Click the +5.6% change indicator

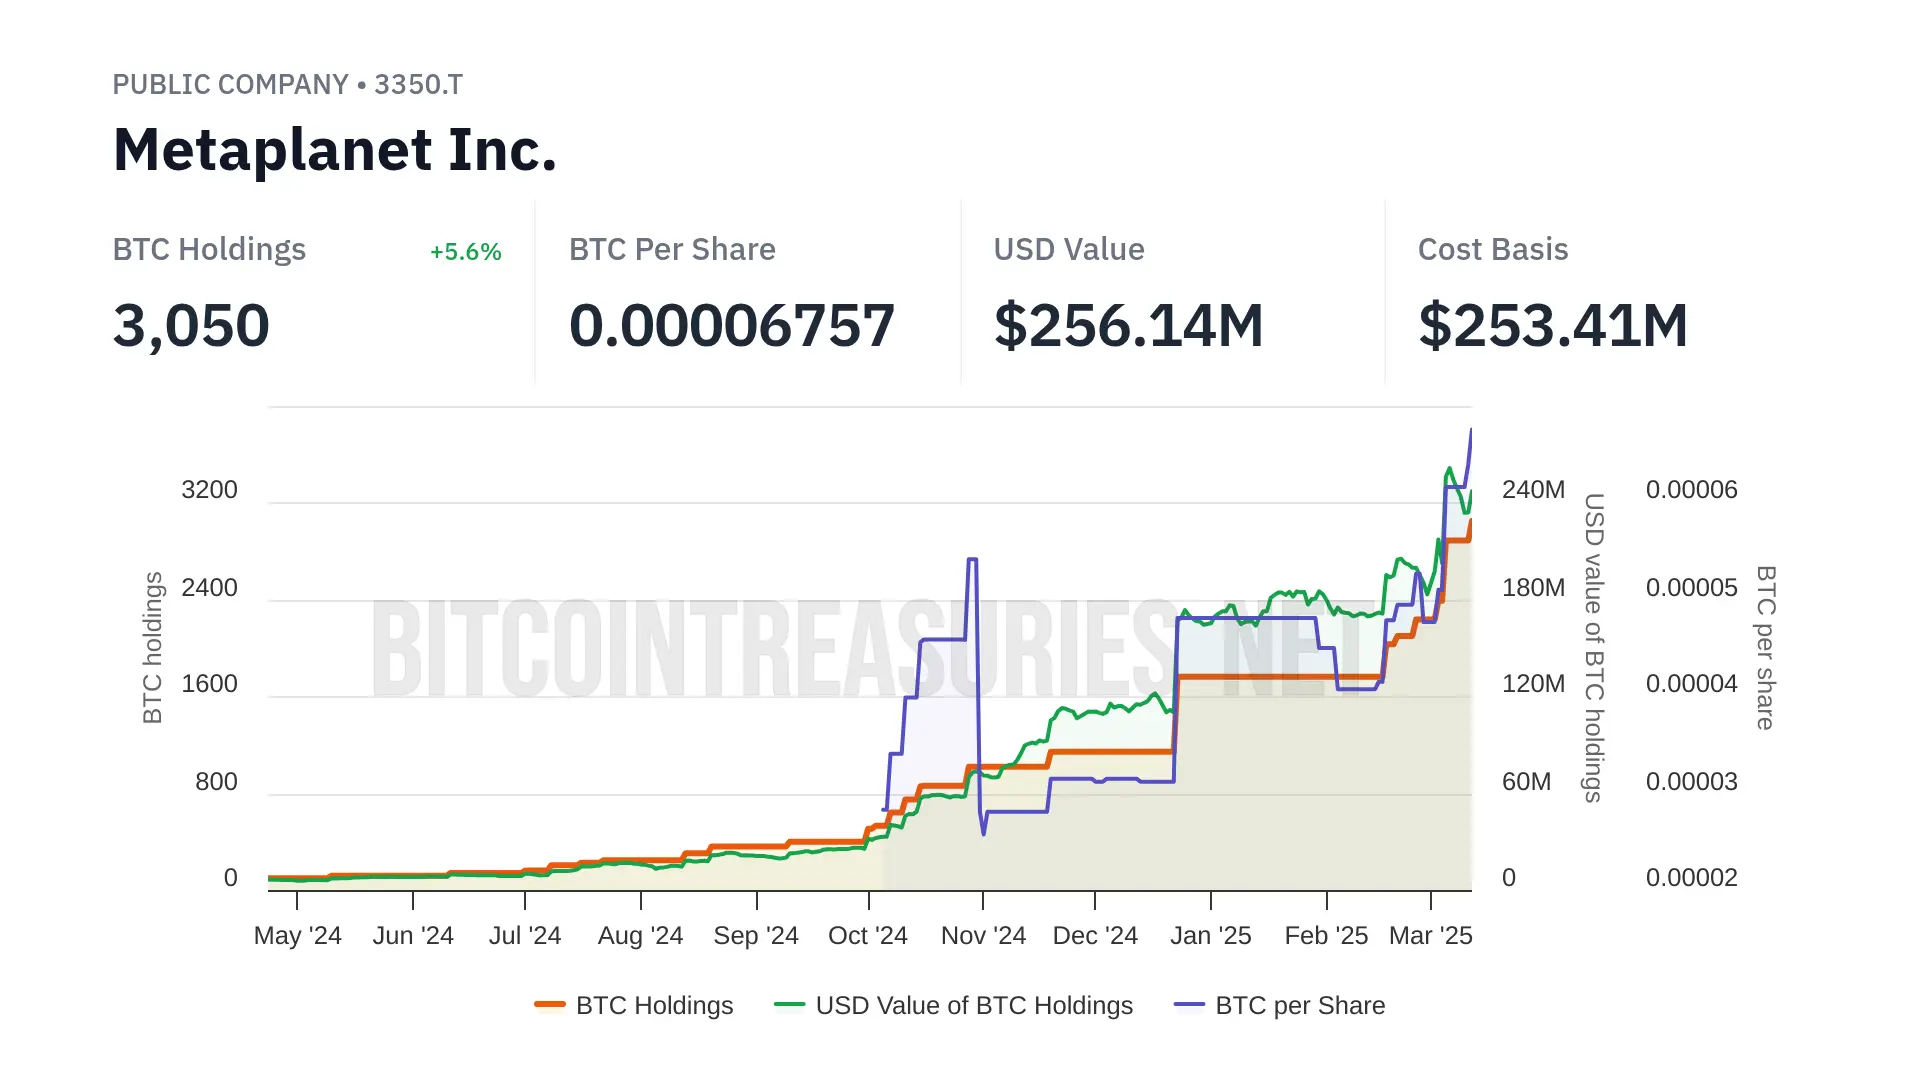pos(465,252)
